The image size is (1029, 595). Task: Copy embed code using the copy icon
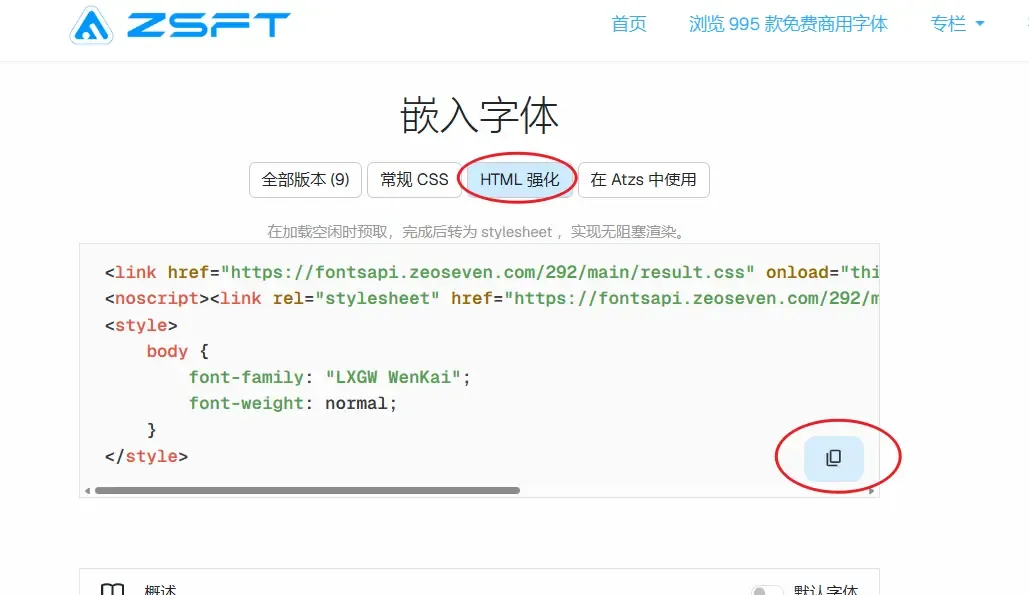click(833, 457)
